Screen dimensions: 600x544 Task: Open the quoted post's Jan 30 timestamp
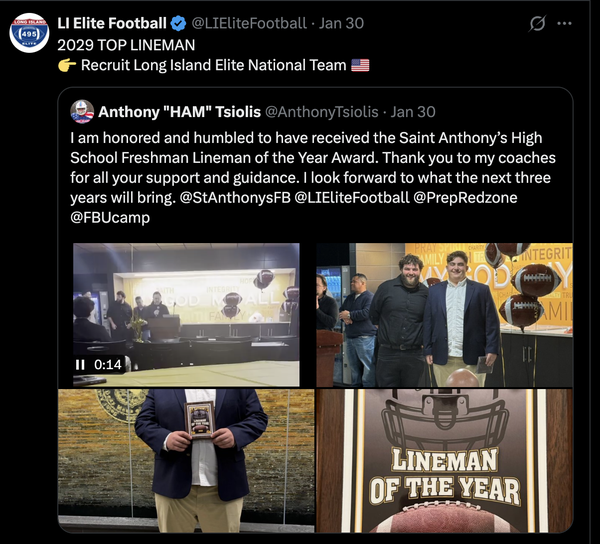coord(413,112)
